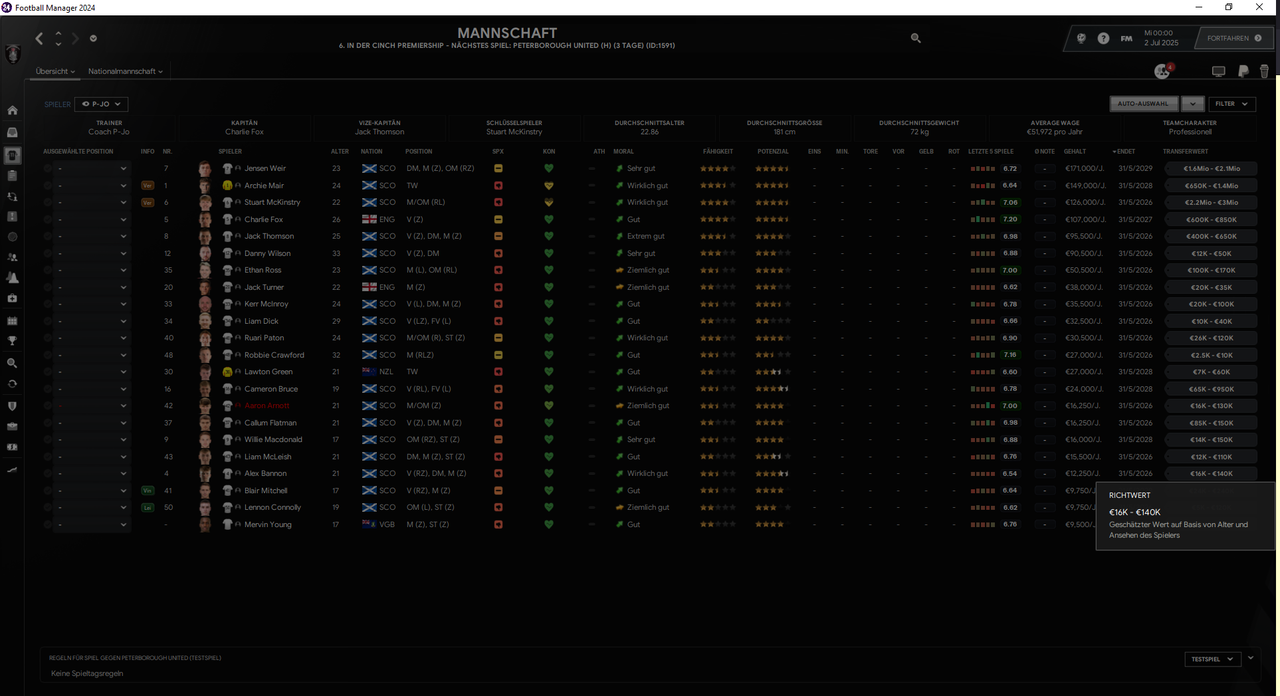
Task: Open position dropdown for Charlie Fox
Action: click(92, 220)
